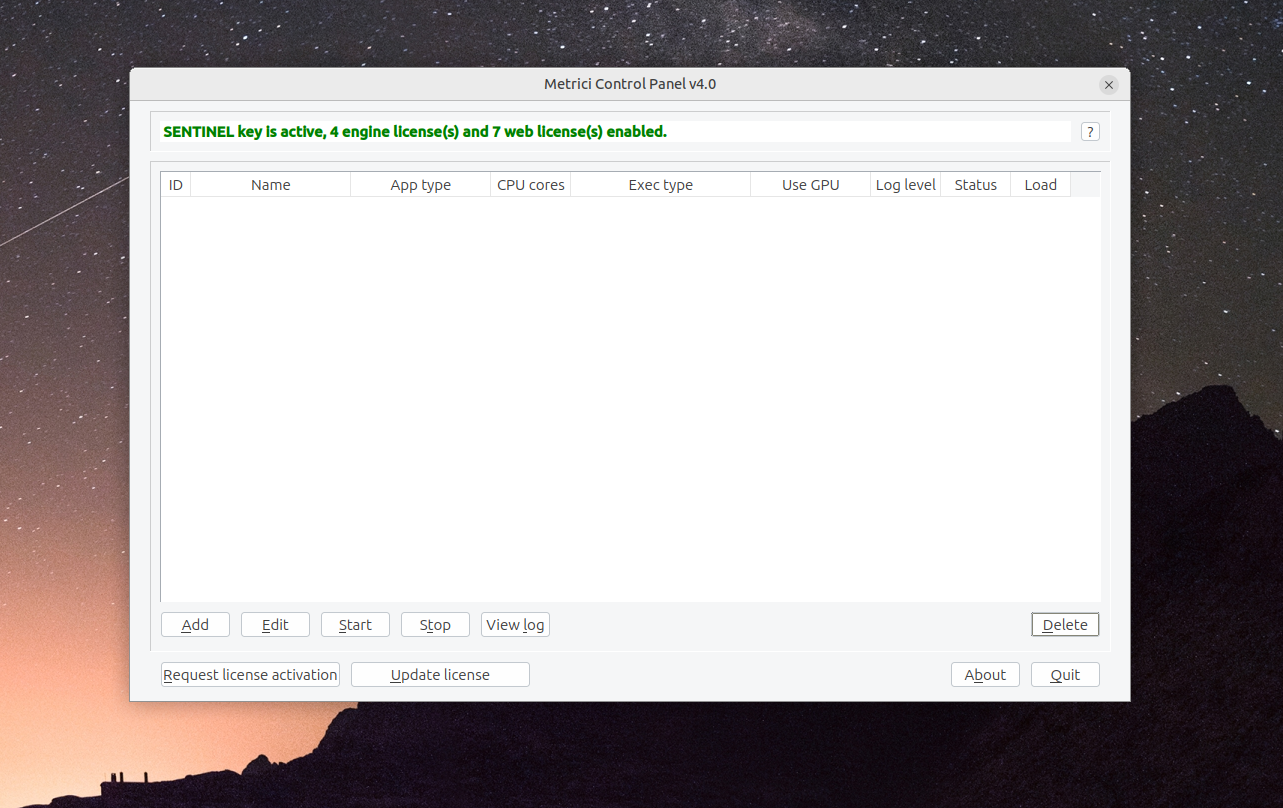This screenshot has height=808, width=1283.
Task: Open the About dialog
Action: point(985,674)
